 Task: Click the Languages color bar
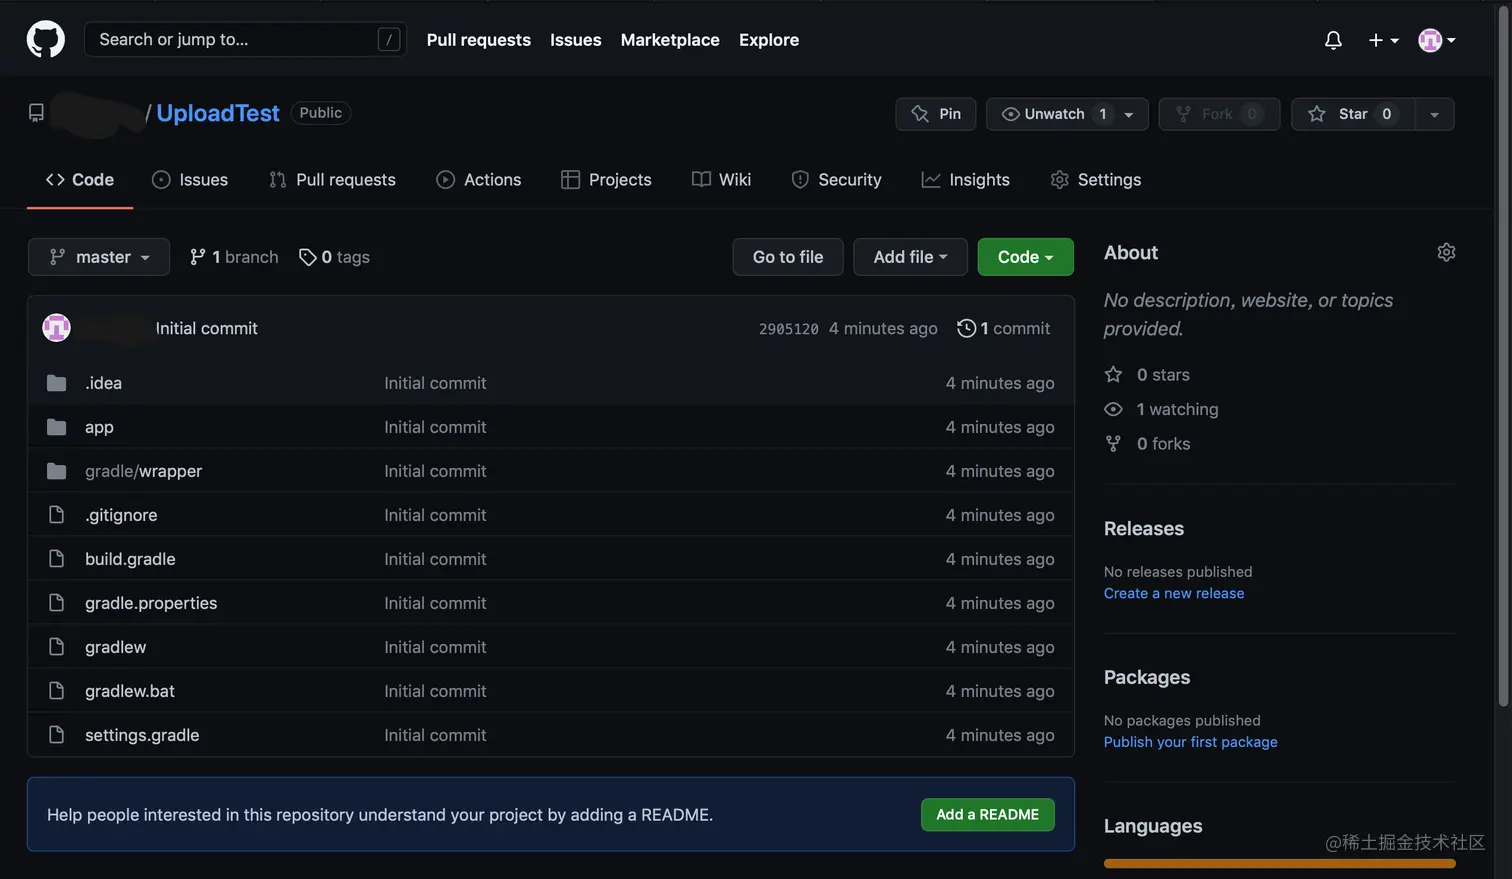coord(1279,863)
